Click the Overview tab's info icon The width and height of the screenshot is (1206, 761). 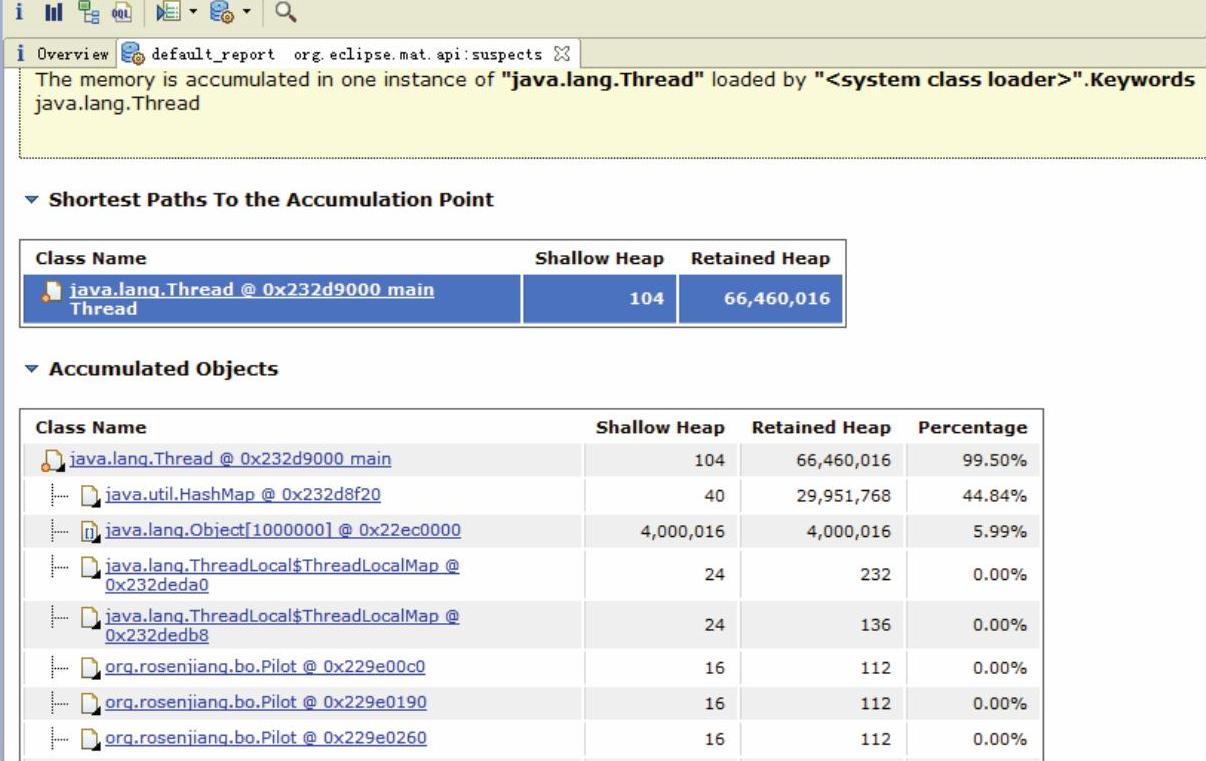click(21, 53)
